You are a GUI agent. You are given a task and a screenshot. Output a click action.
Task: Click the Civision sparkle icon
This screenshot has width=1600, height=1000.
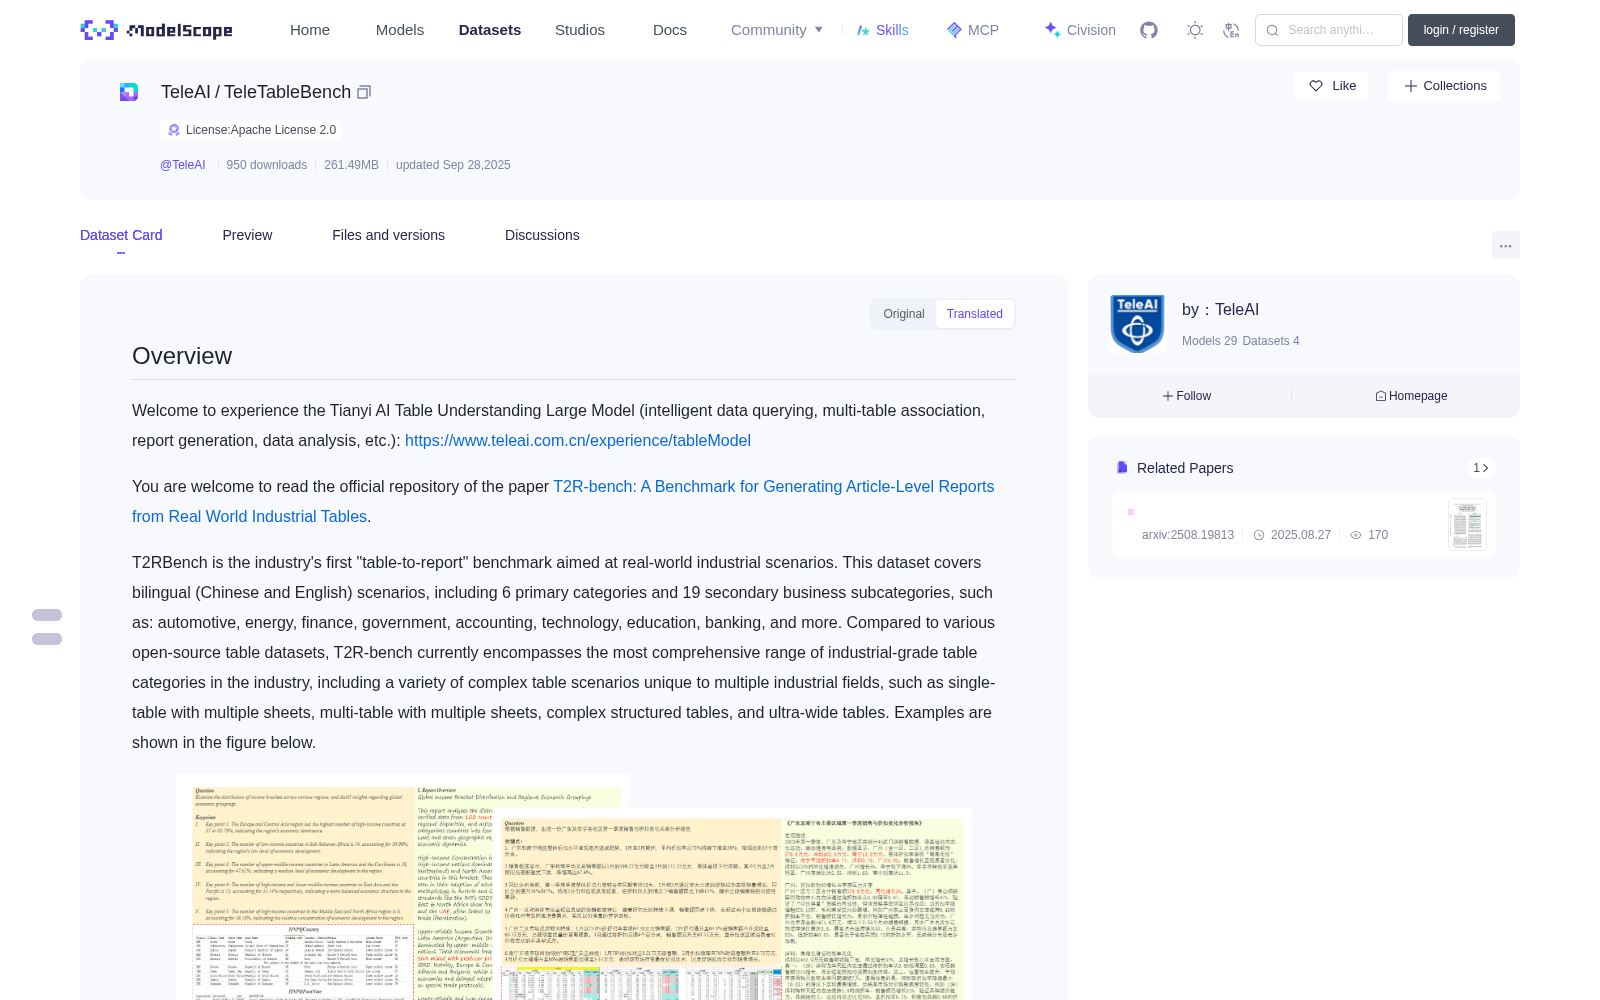pyautogui.click(x=1052, y=30)
